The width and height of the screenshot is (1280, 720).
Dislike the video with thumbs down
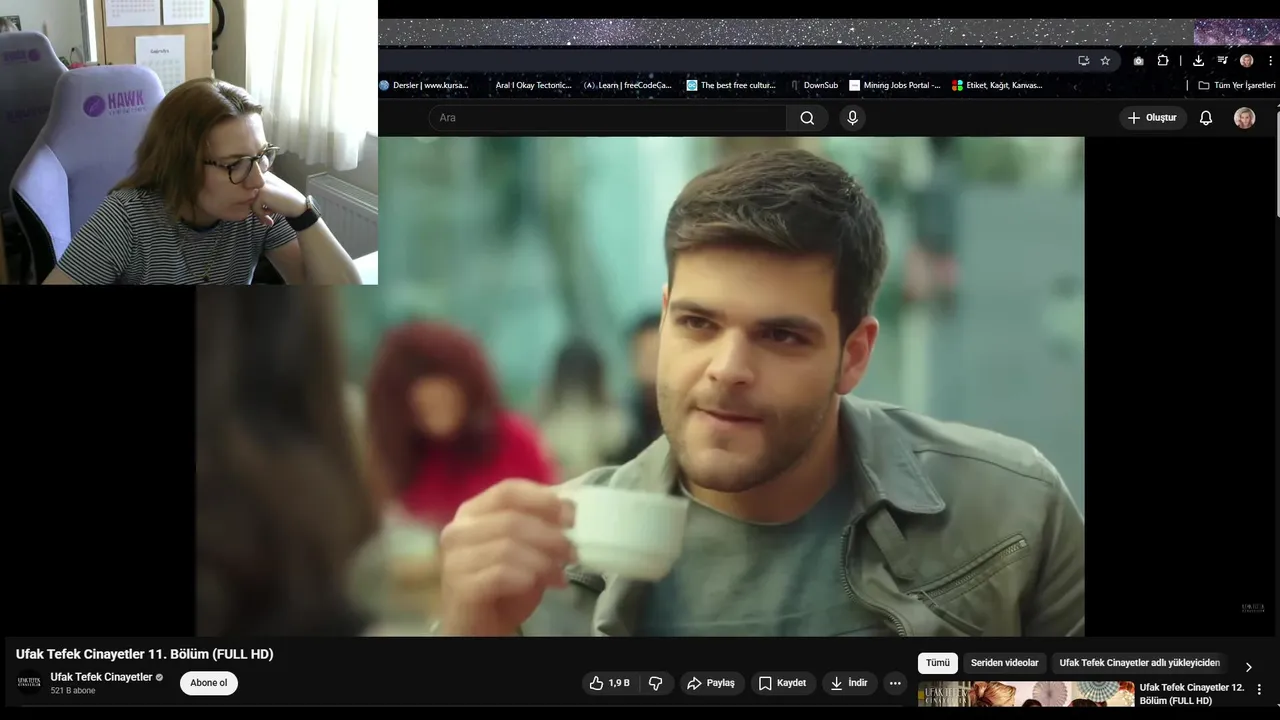point(656,683)
